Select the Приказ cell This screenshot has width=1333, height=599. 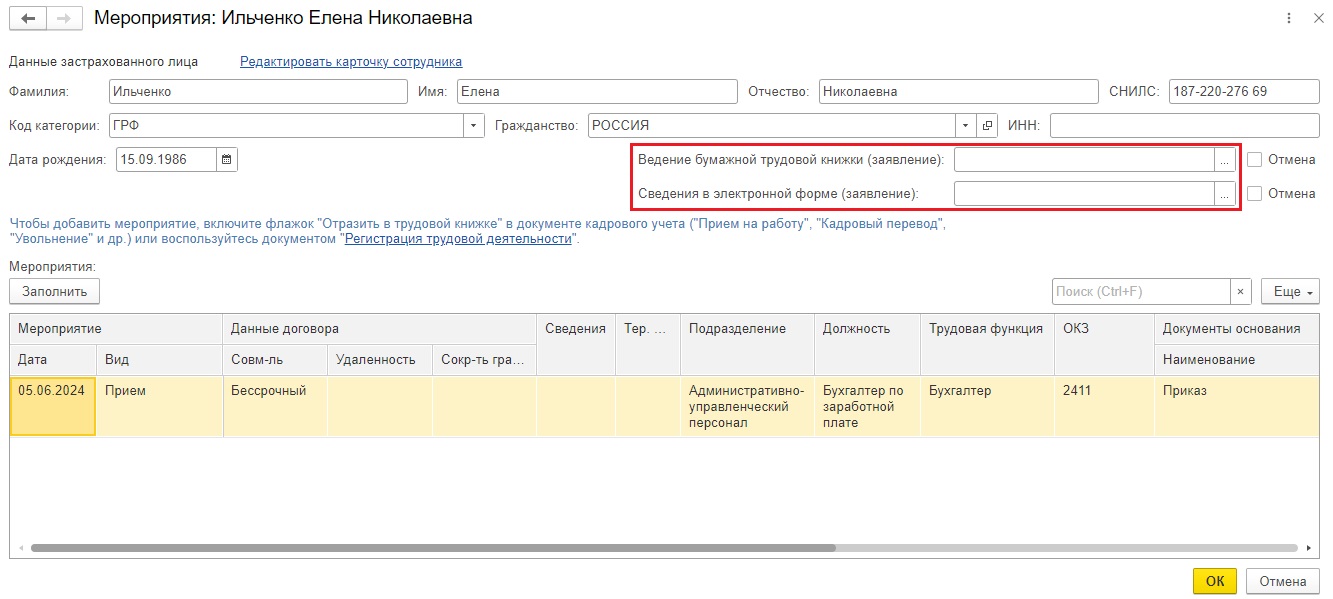tap(1237, 406)
